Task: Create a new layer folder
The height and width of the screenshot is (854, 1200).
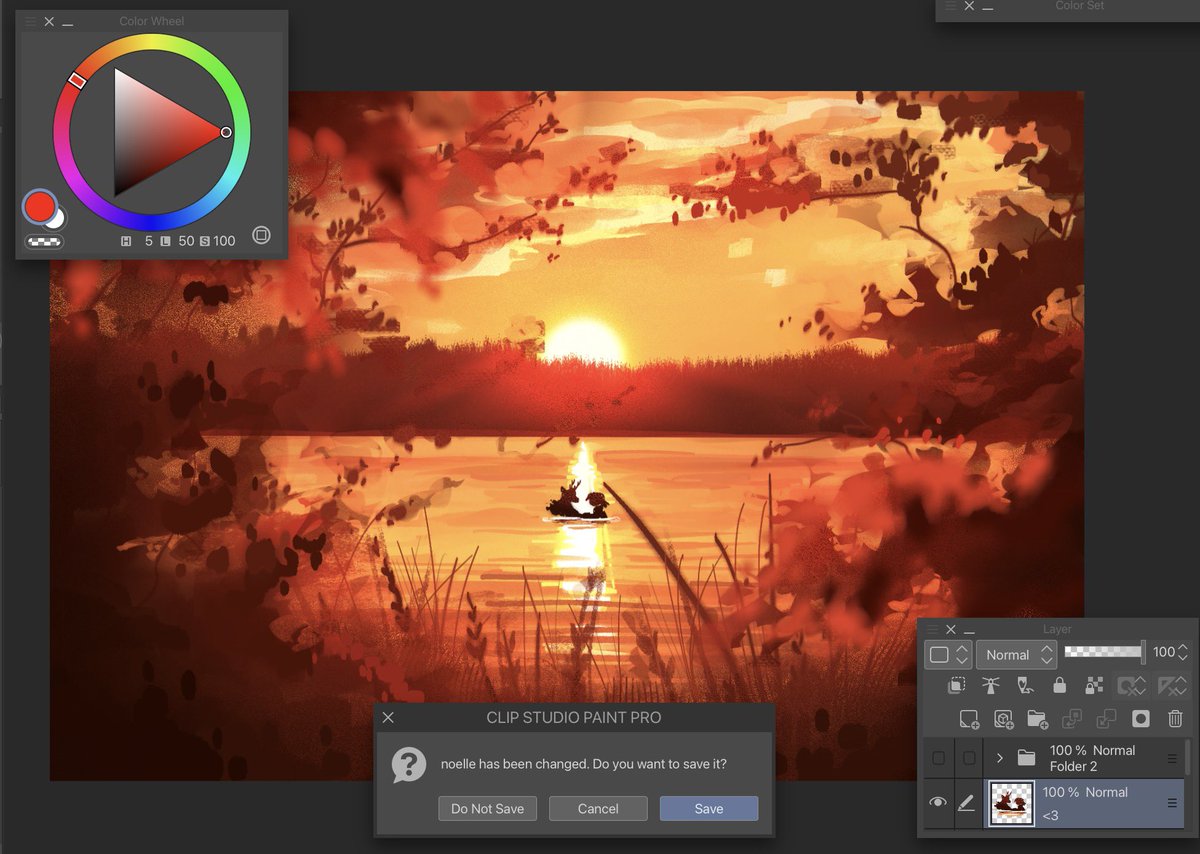Action: (1037, 719)
